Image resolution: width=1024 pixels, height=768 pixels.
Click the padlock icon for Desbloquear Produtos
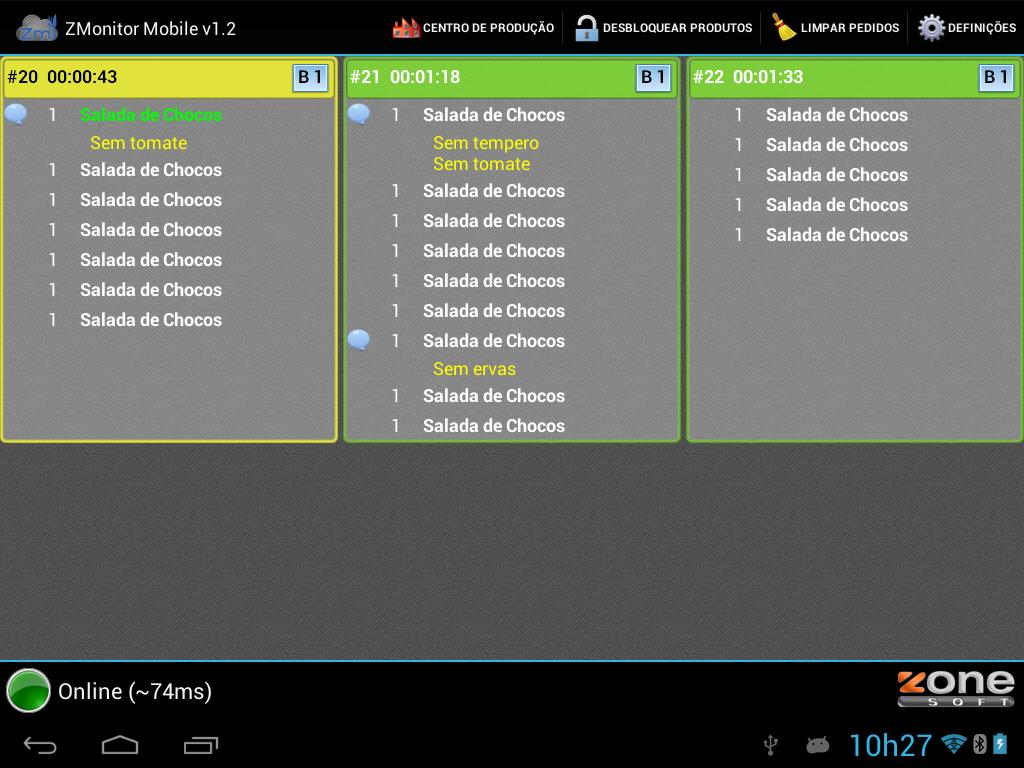click(x=585, y=27)
